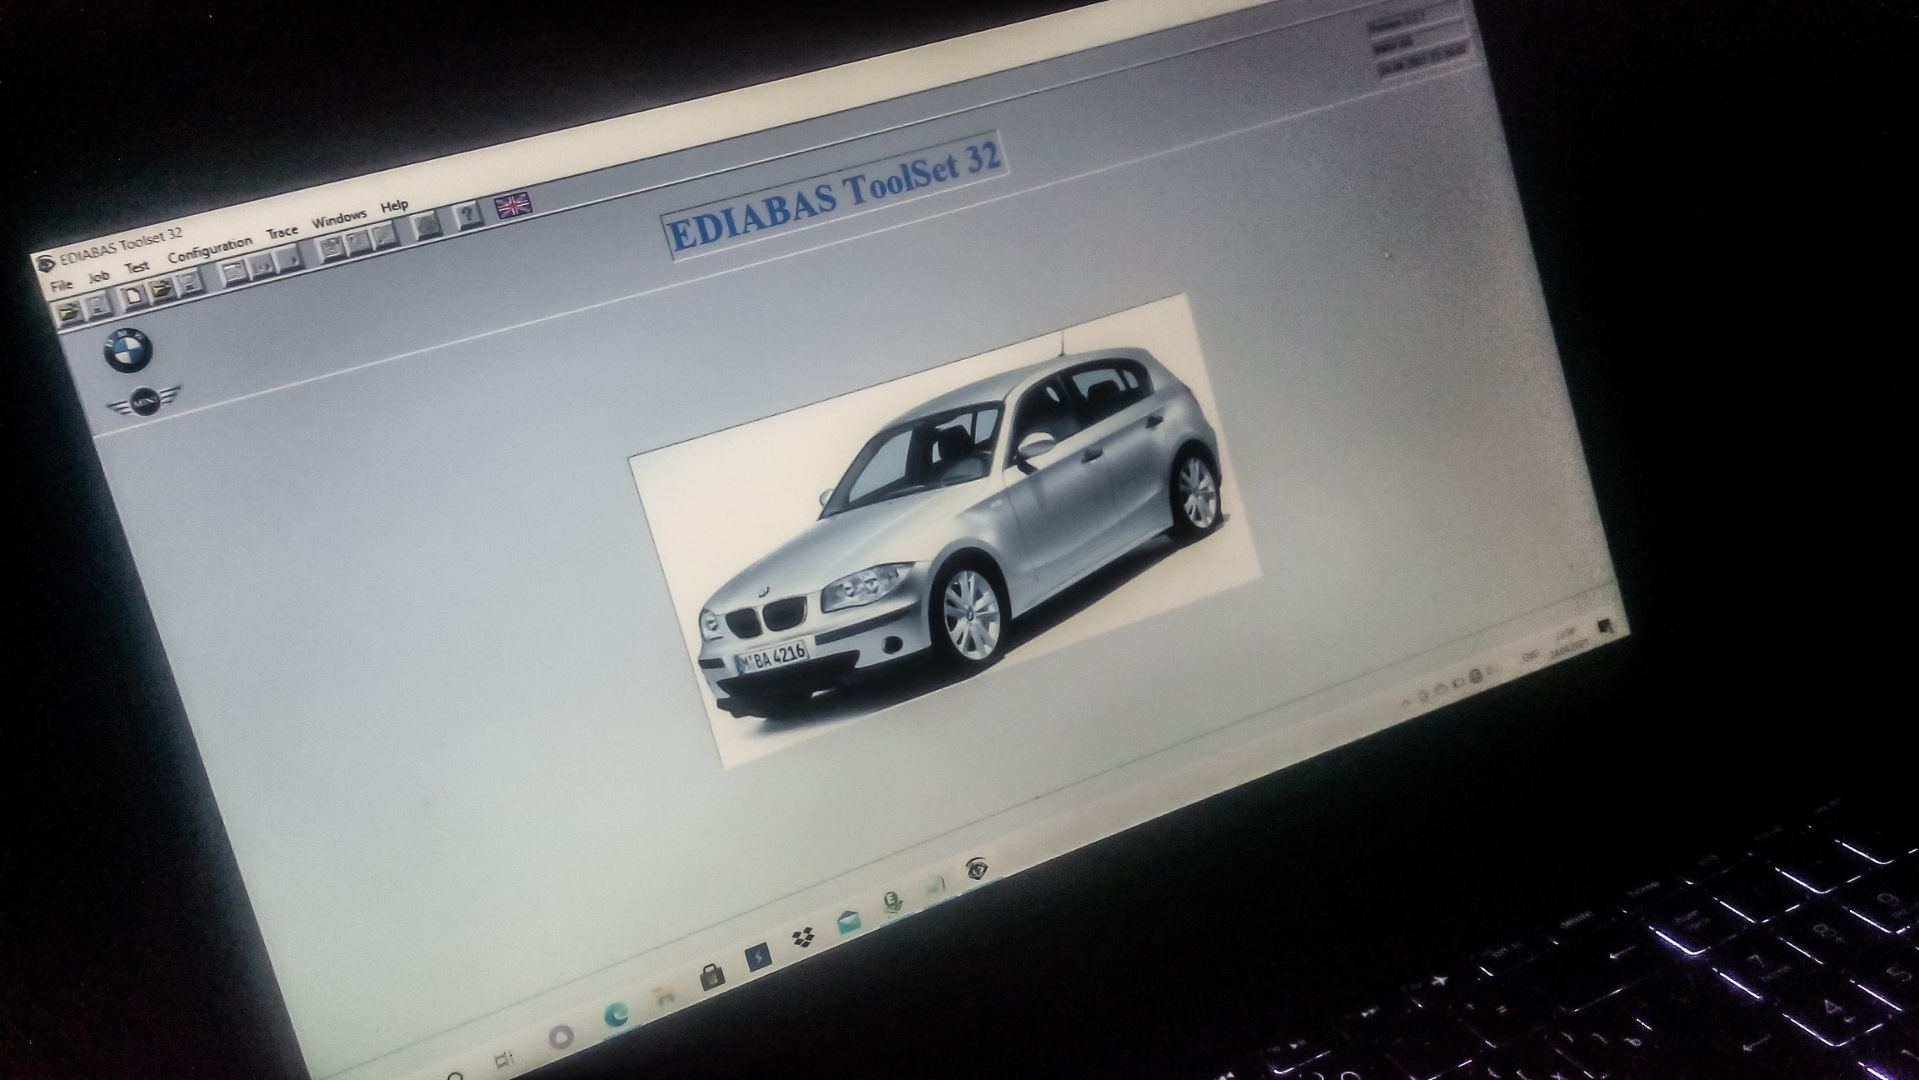1919x1080 pixels.
Task: Open Cortana circle in taskbar
Action: [x=560, y=1036]
